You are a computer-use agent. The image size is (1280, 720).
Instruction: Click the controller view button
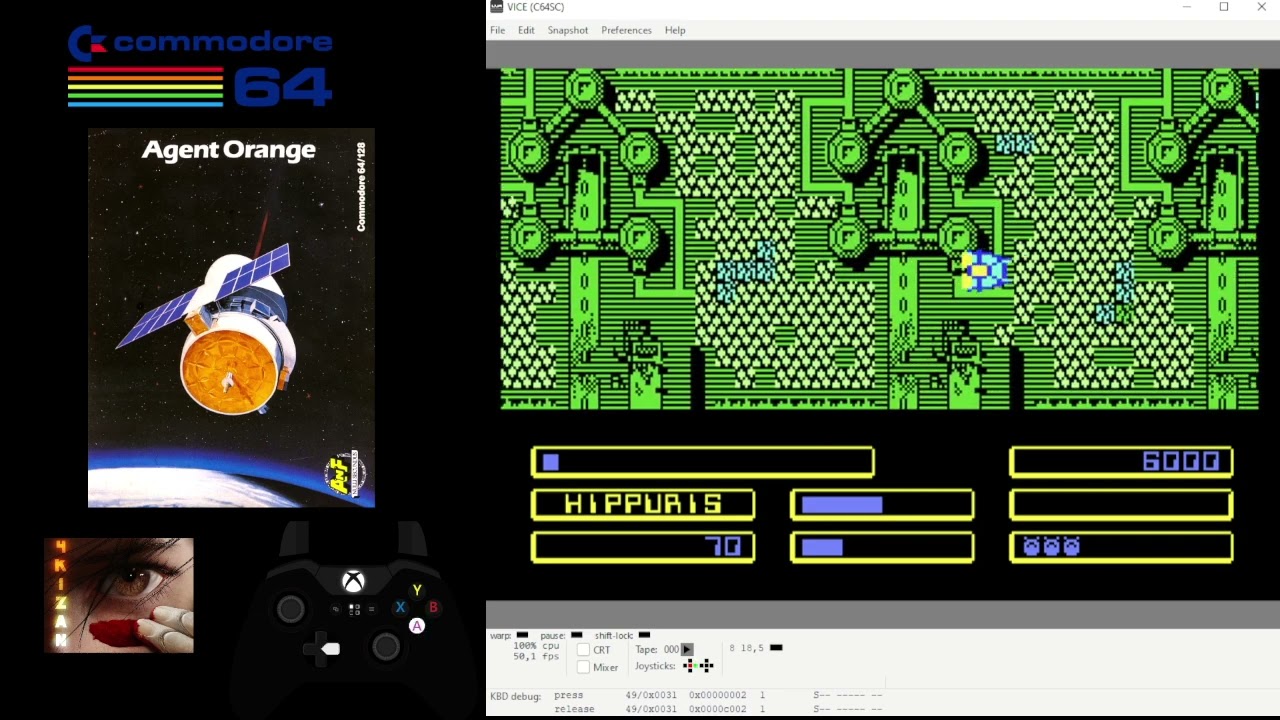(336, 608)
